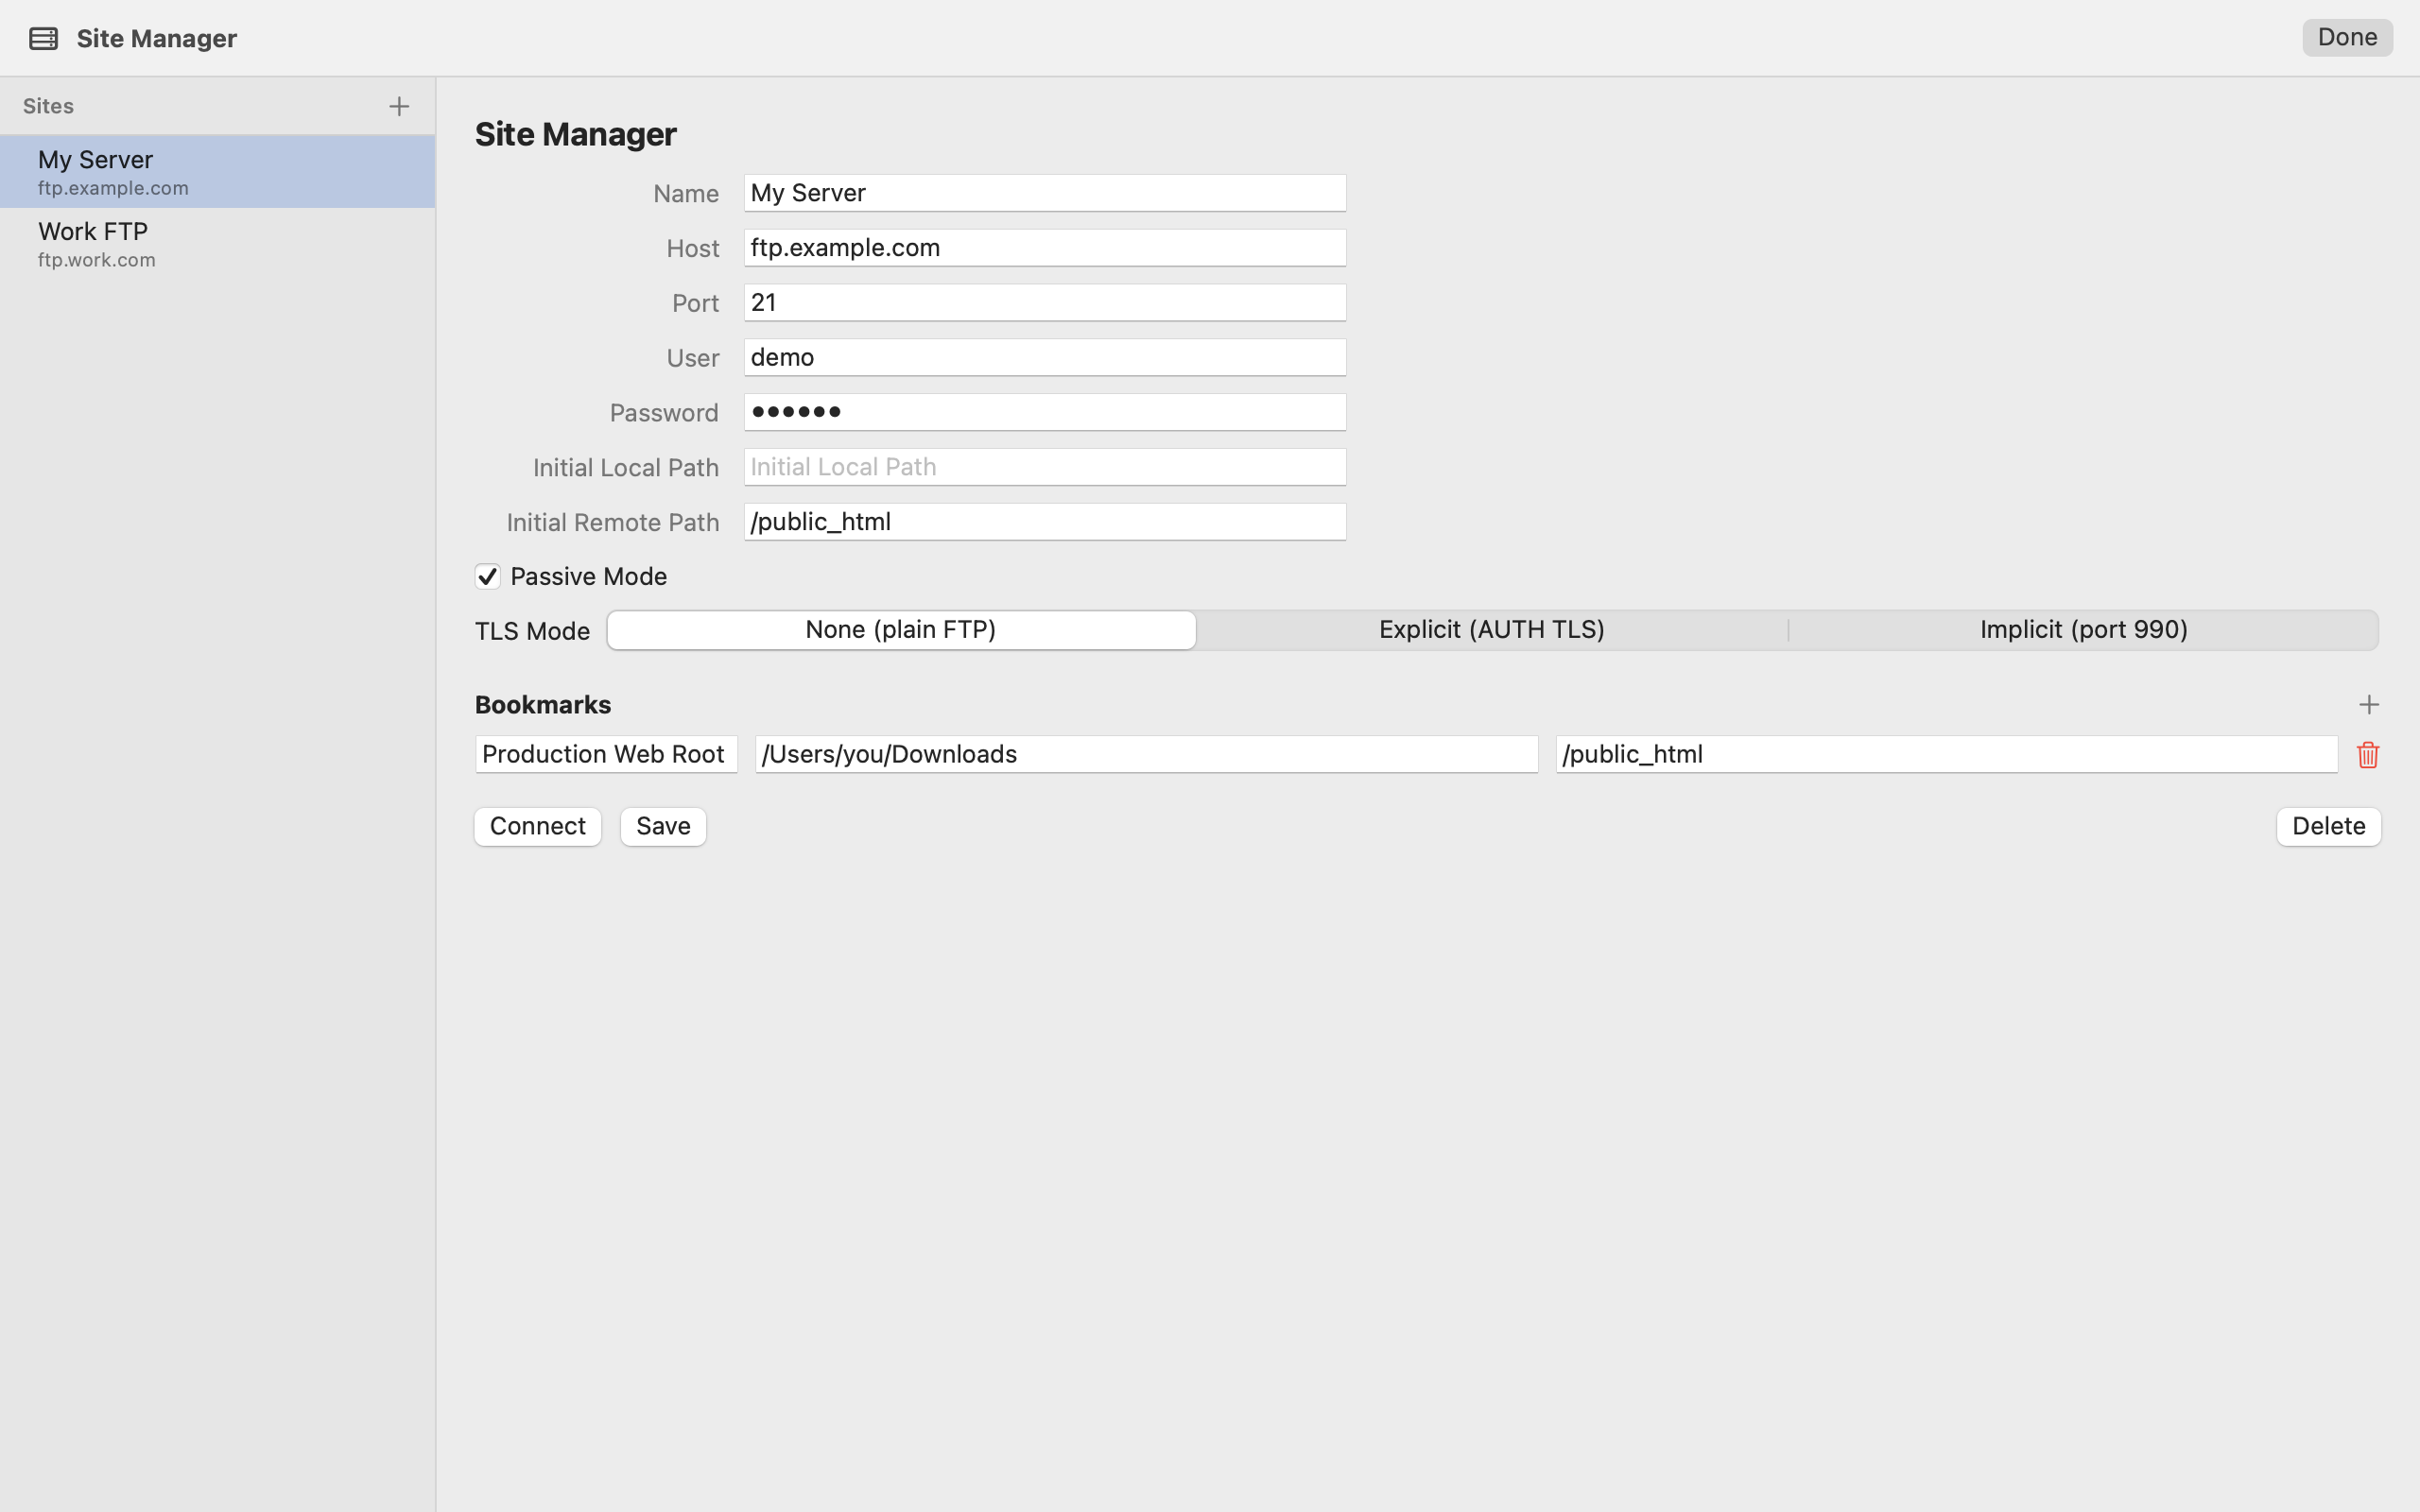
Task: Select None (plain FTP) TLS mode
Action: pyautogui.click(x=901, y=630)
